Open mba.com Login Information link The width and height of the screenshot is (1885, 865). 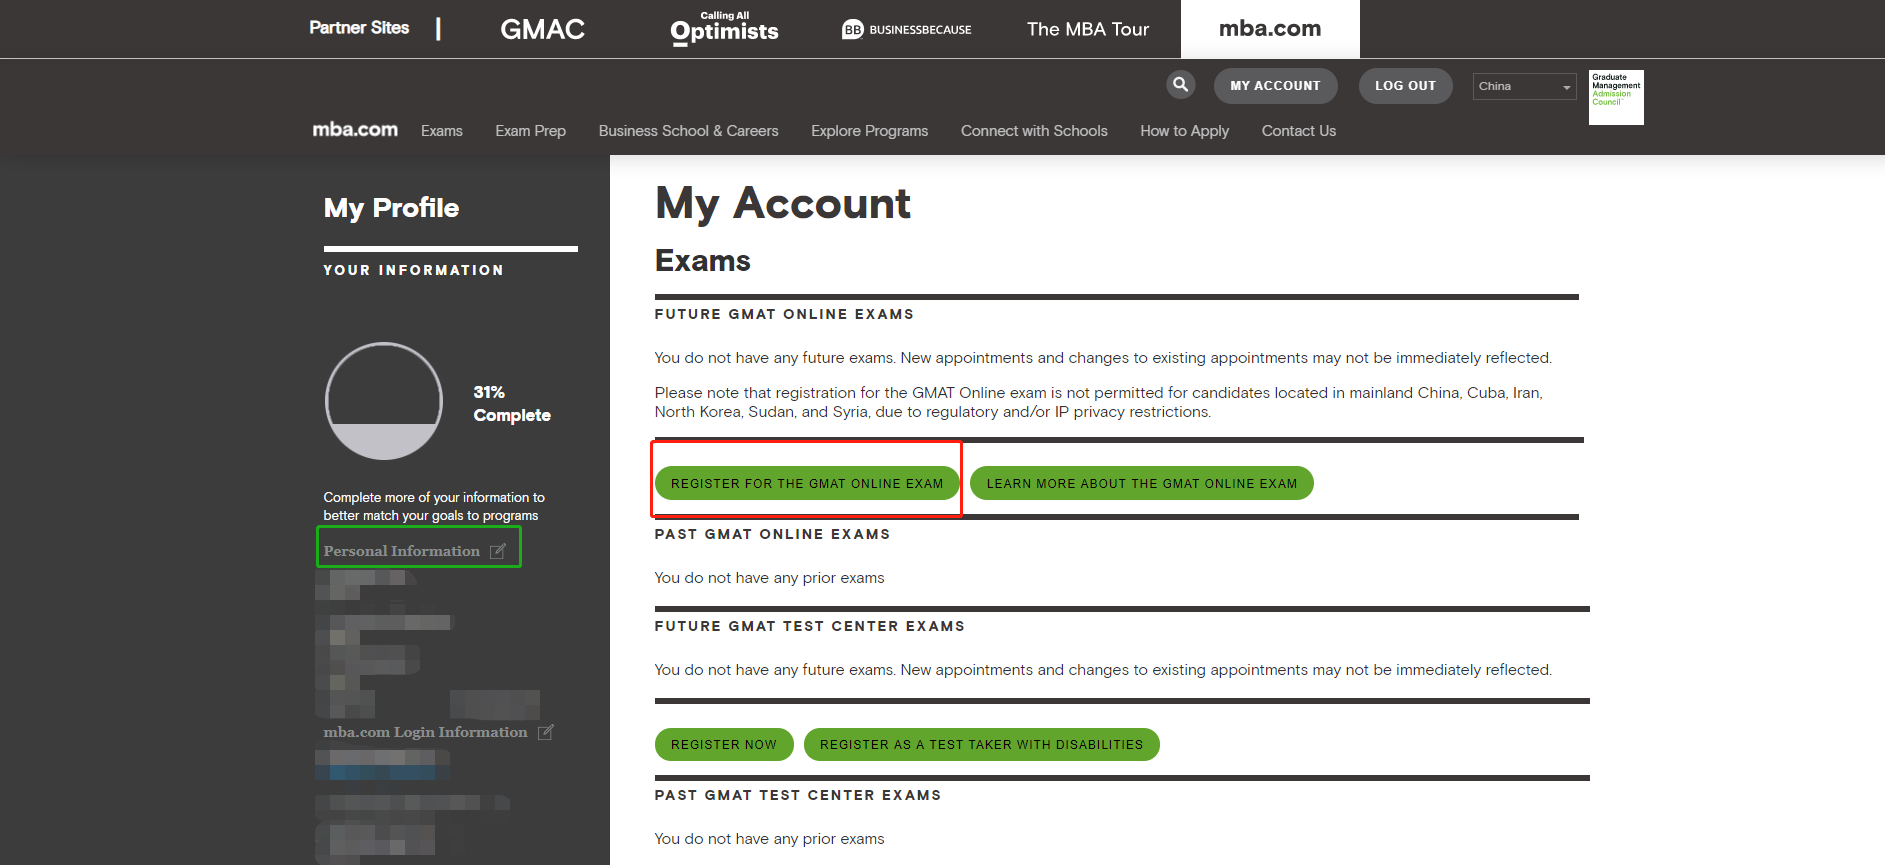click(x=425, y=732)
